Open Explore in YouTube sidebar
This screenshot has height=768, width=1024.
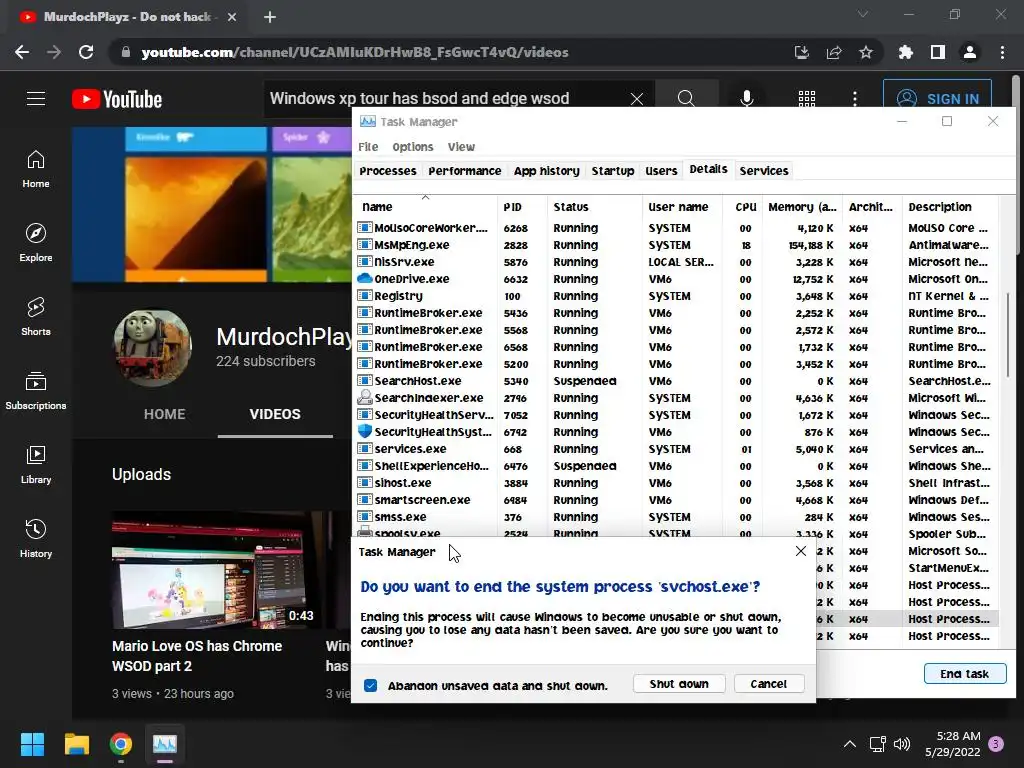coord(36,243)
